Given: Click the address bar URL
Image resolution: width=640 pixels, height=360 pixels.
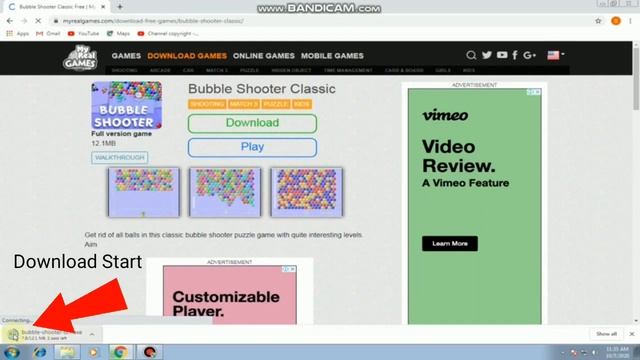Looking at the screenshot, I should pyautogui.click(x=153, y=21).
